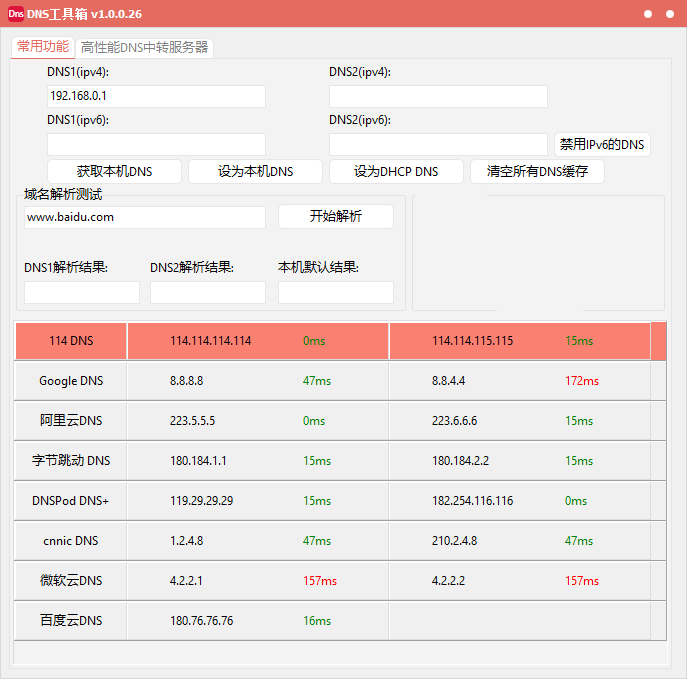Choose address 4.2.2.2
This screenshot has height=679, width=687.
pos(448,580)
